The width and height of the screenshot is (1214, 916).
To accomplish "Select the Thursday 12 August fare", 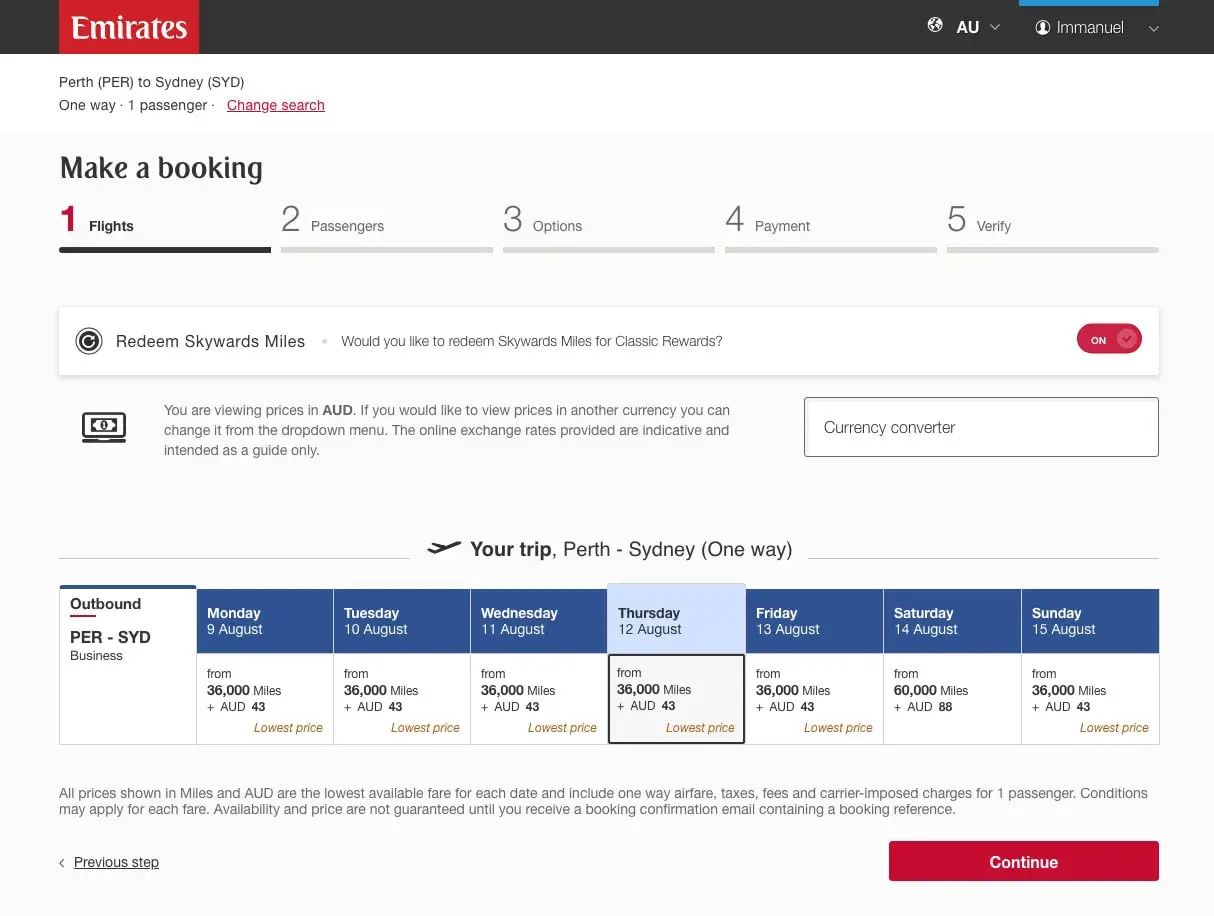I will [x=676, y=698].
